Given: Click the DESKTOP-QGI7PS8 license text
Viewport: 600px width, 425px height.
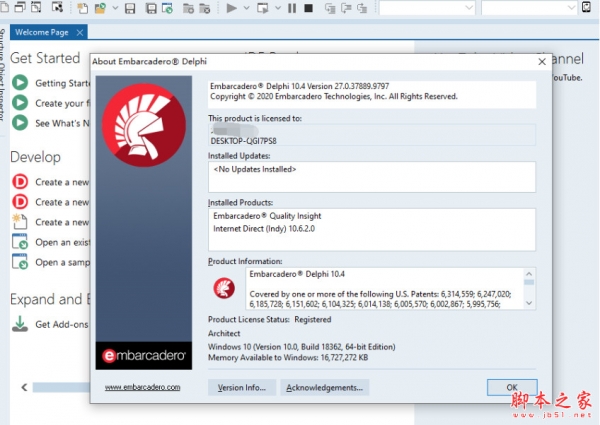Looking at the screenshot, I should point(243,141).
